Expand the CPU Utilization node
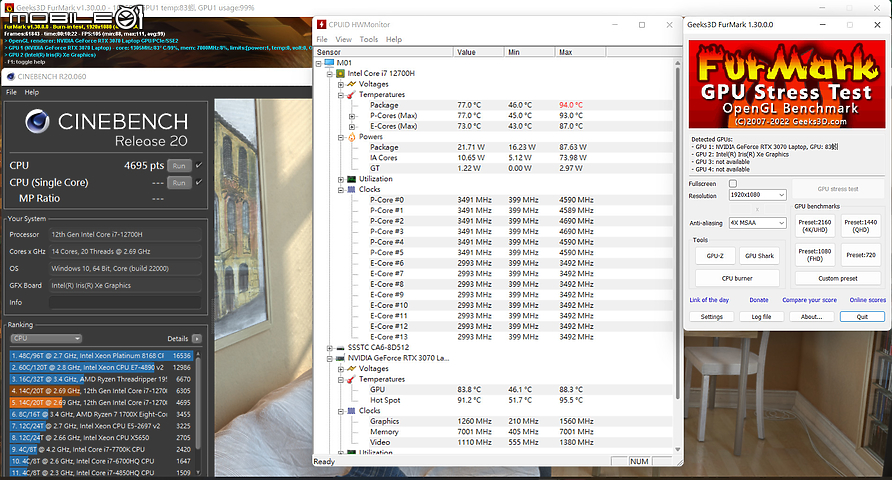Screen dimensions: 892x480 (341, 179)
